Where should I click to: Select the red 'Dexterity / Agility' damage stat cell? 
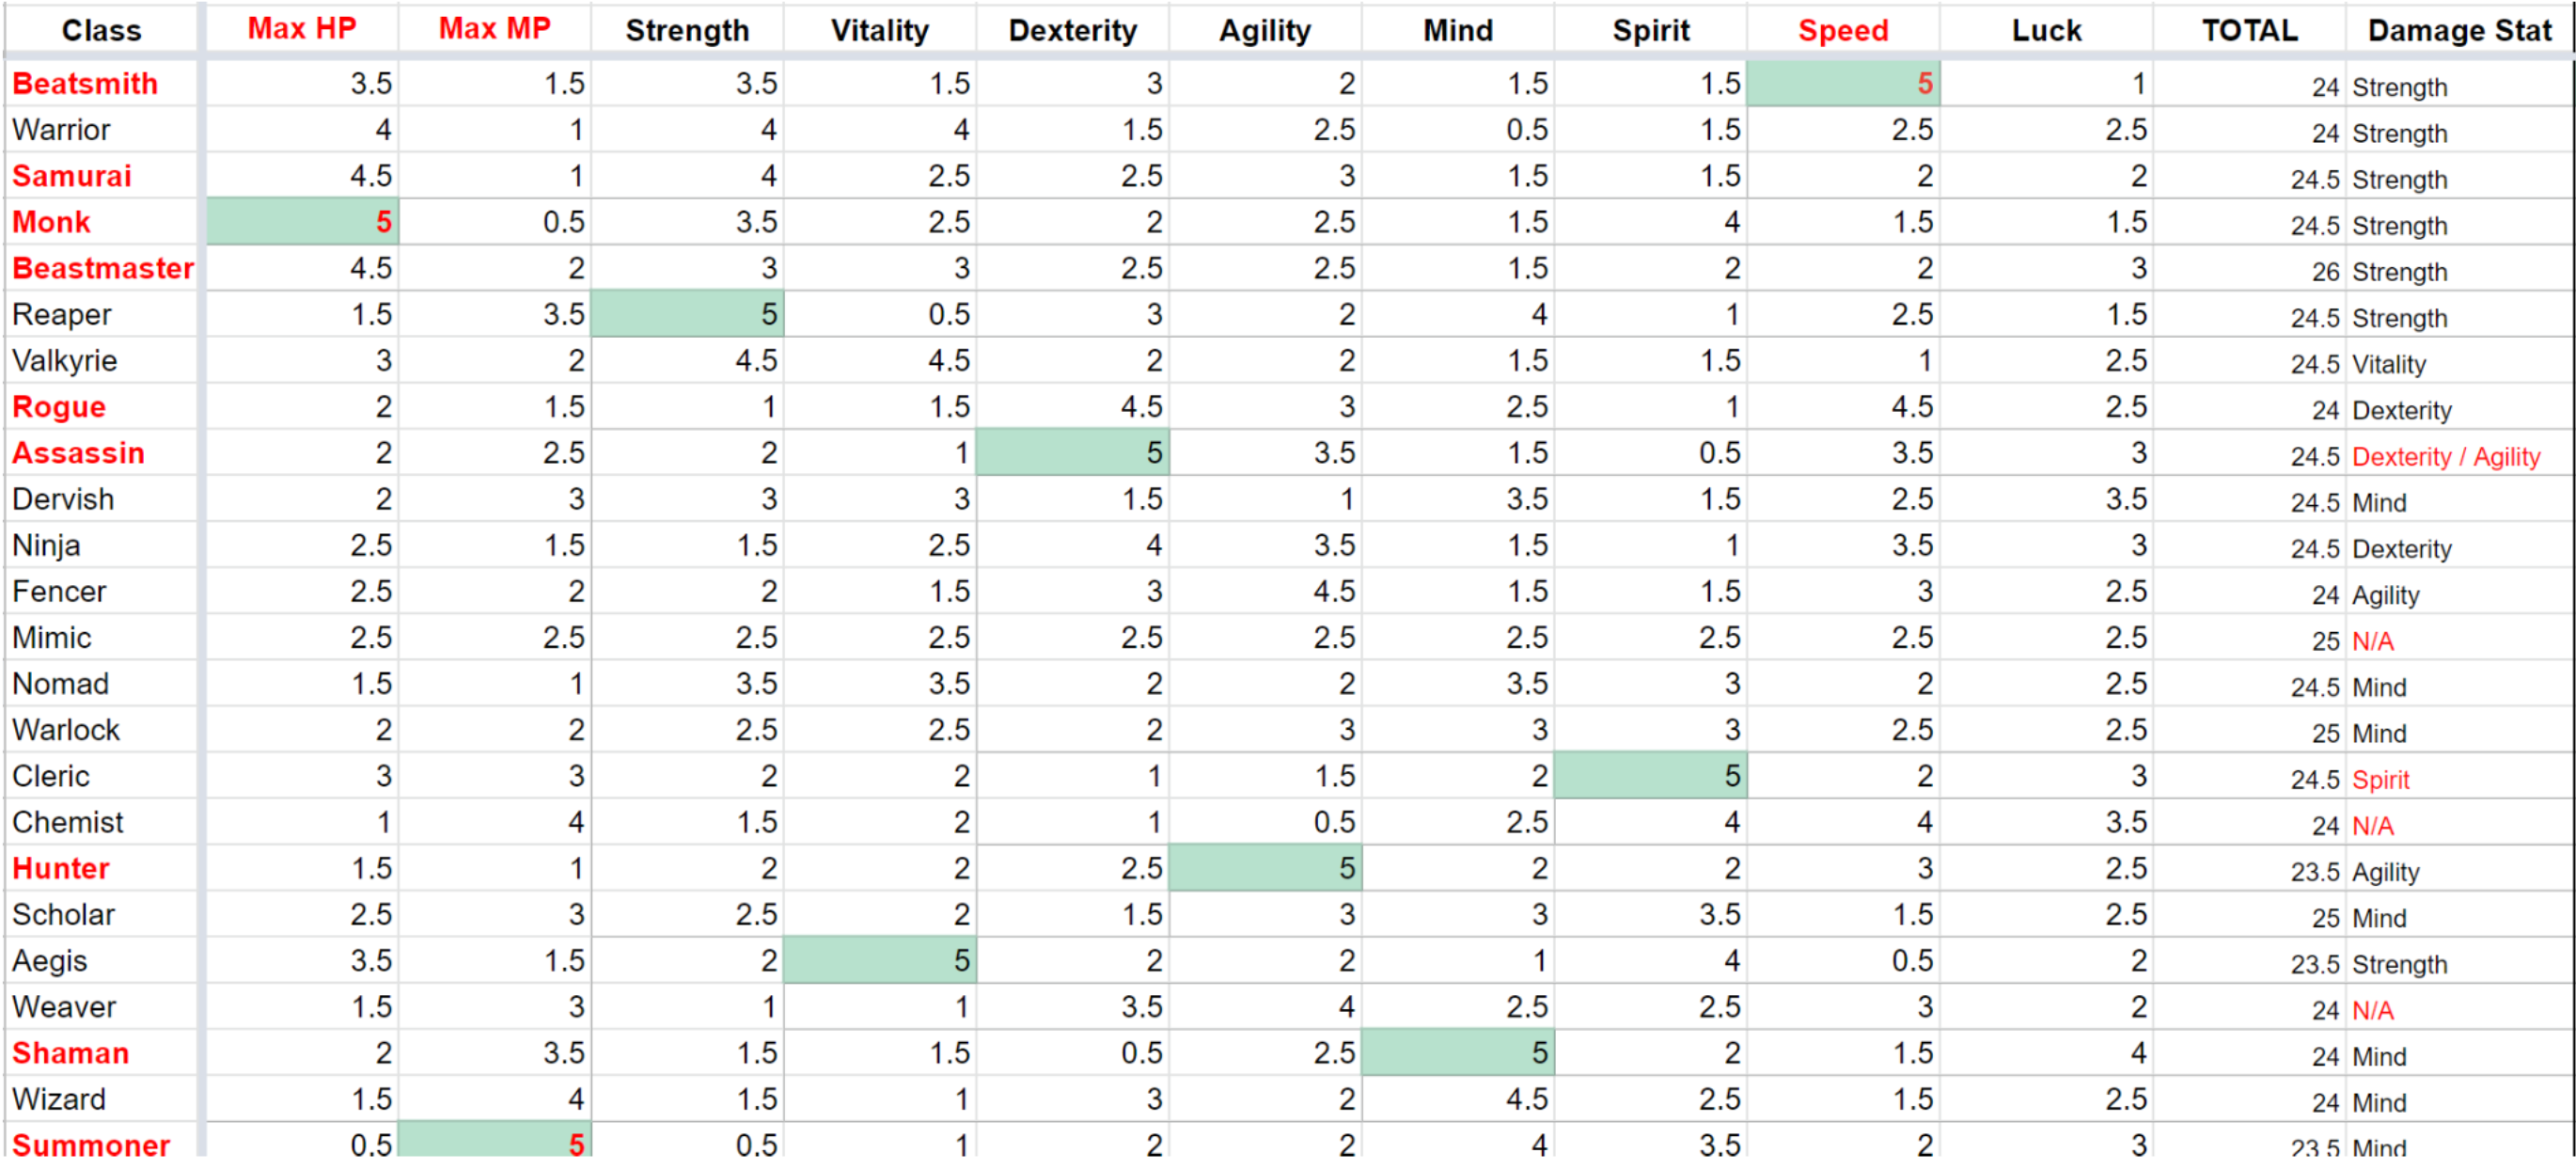point(2445,457)
